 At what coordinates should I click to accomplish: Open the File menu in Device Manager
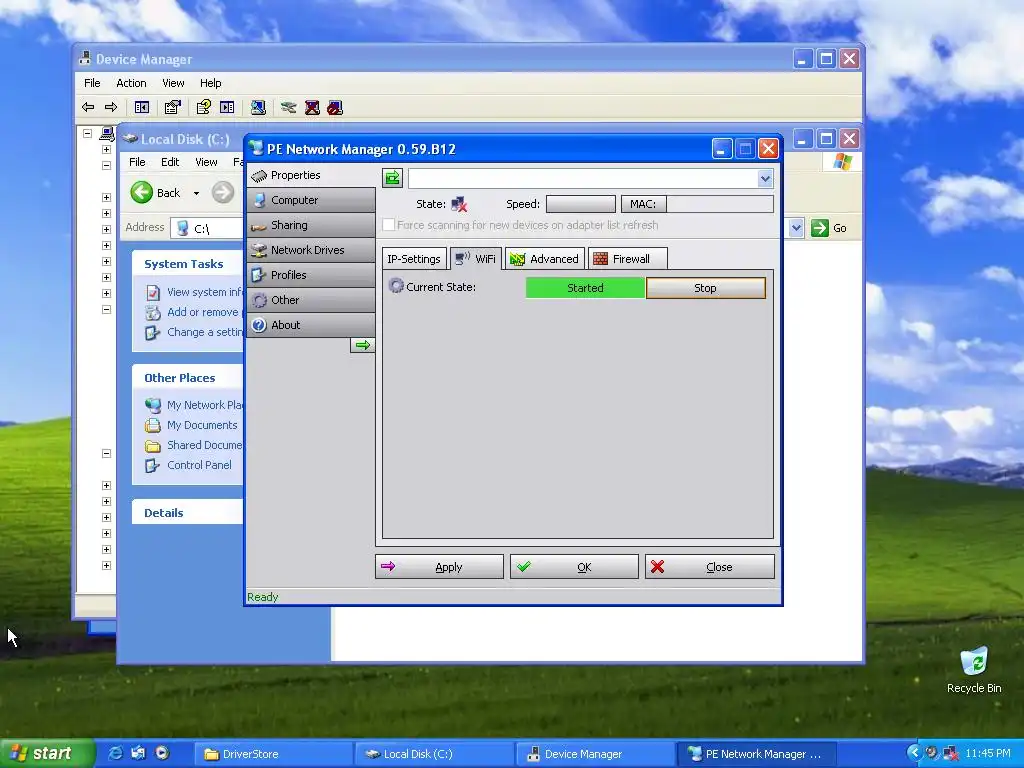(92, 83)
